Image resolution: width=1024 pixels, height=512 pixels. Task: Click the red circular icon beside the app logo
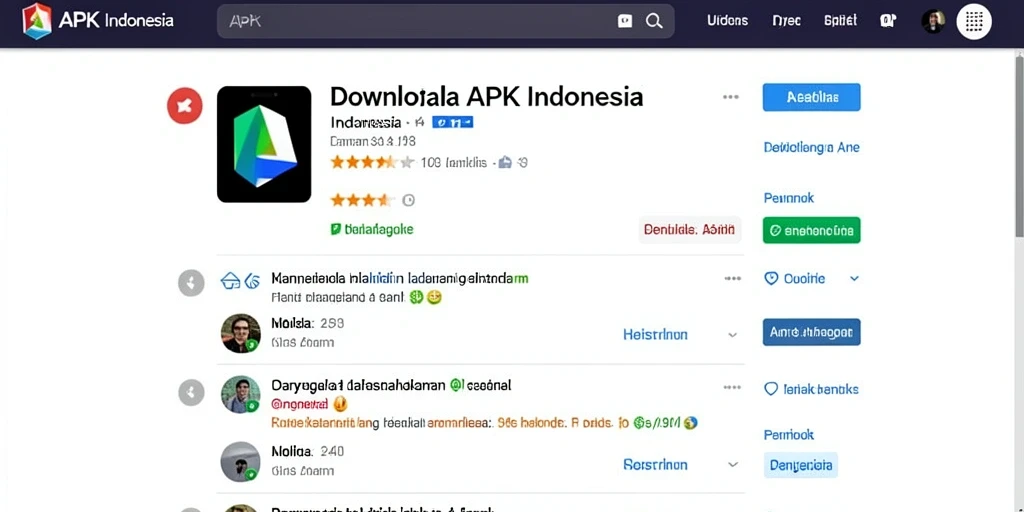(185, 106)
